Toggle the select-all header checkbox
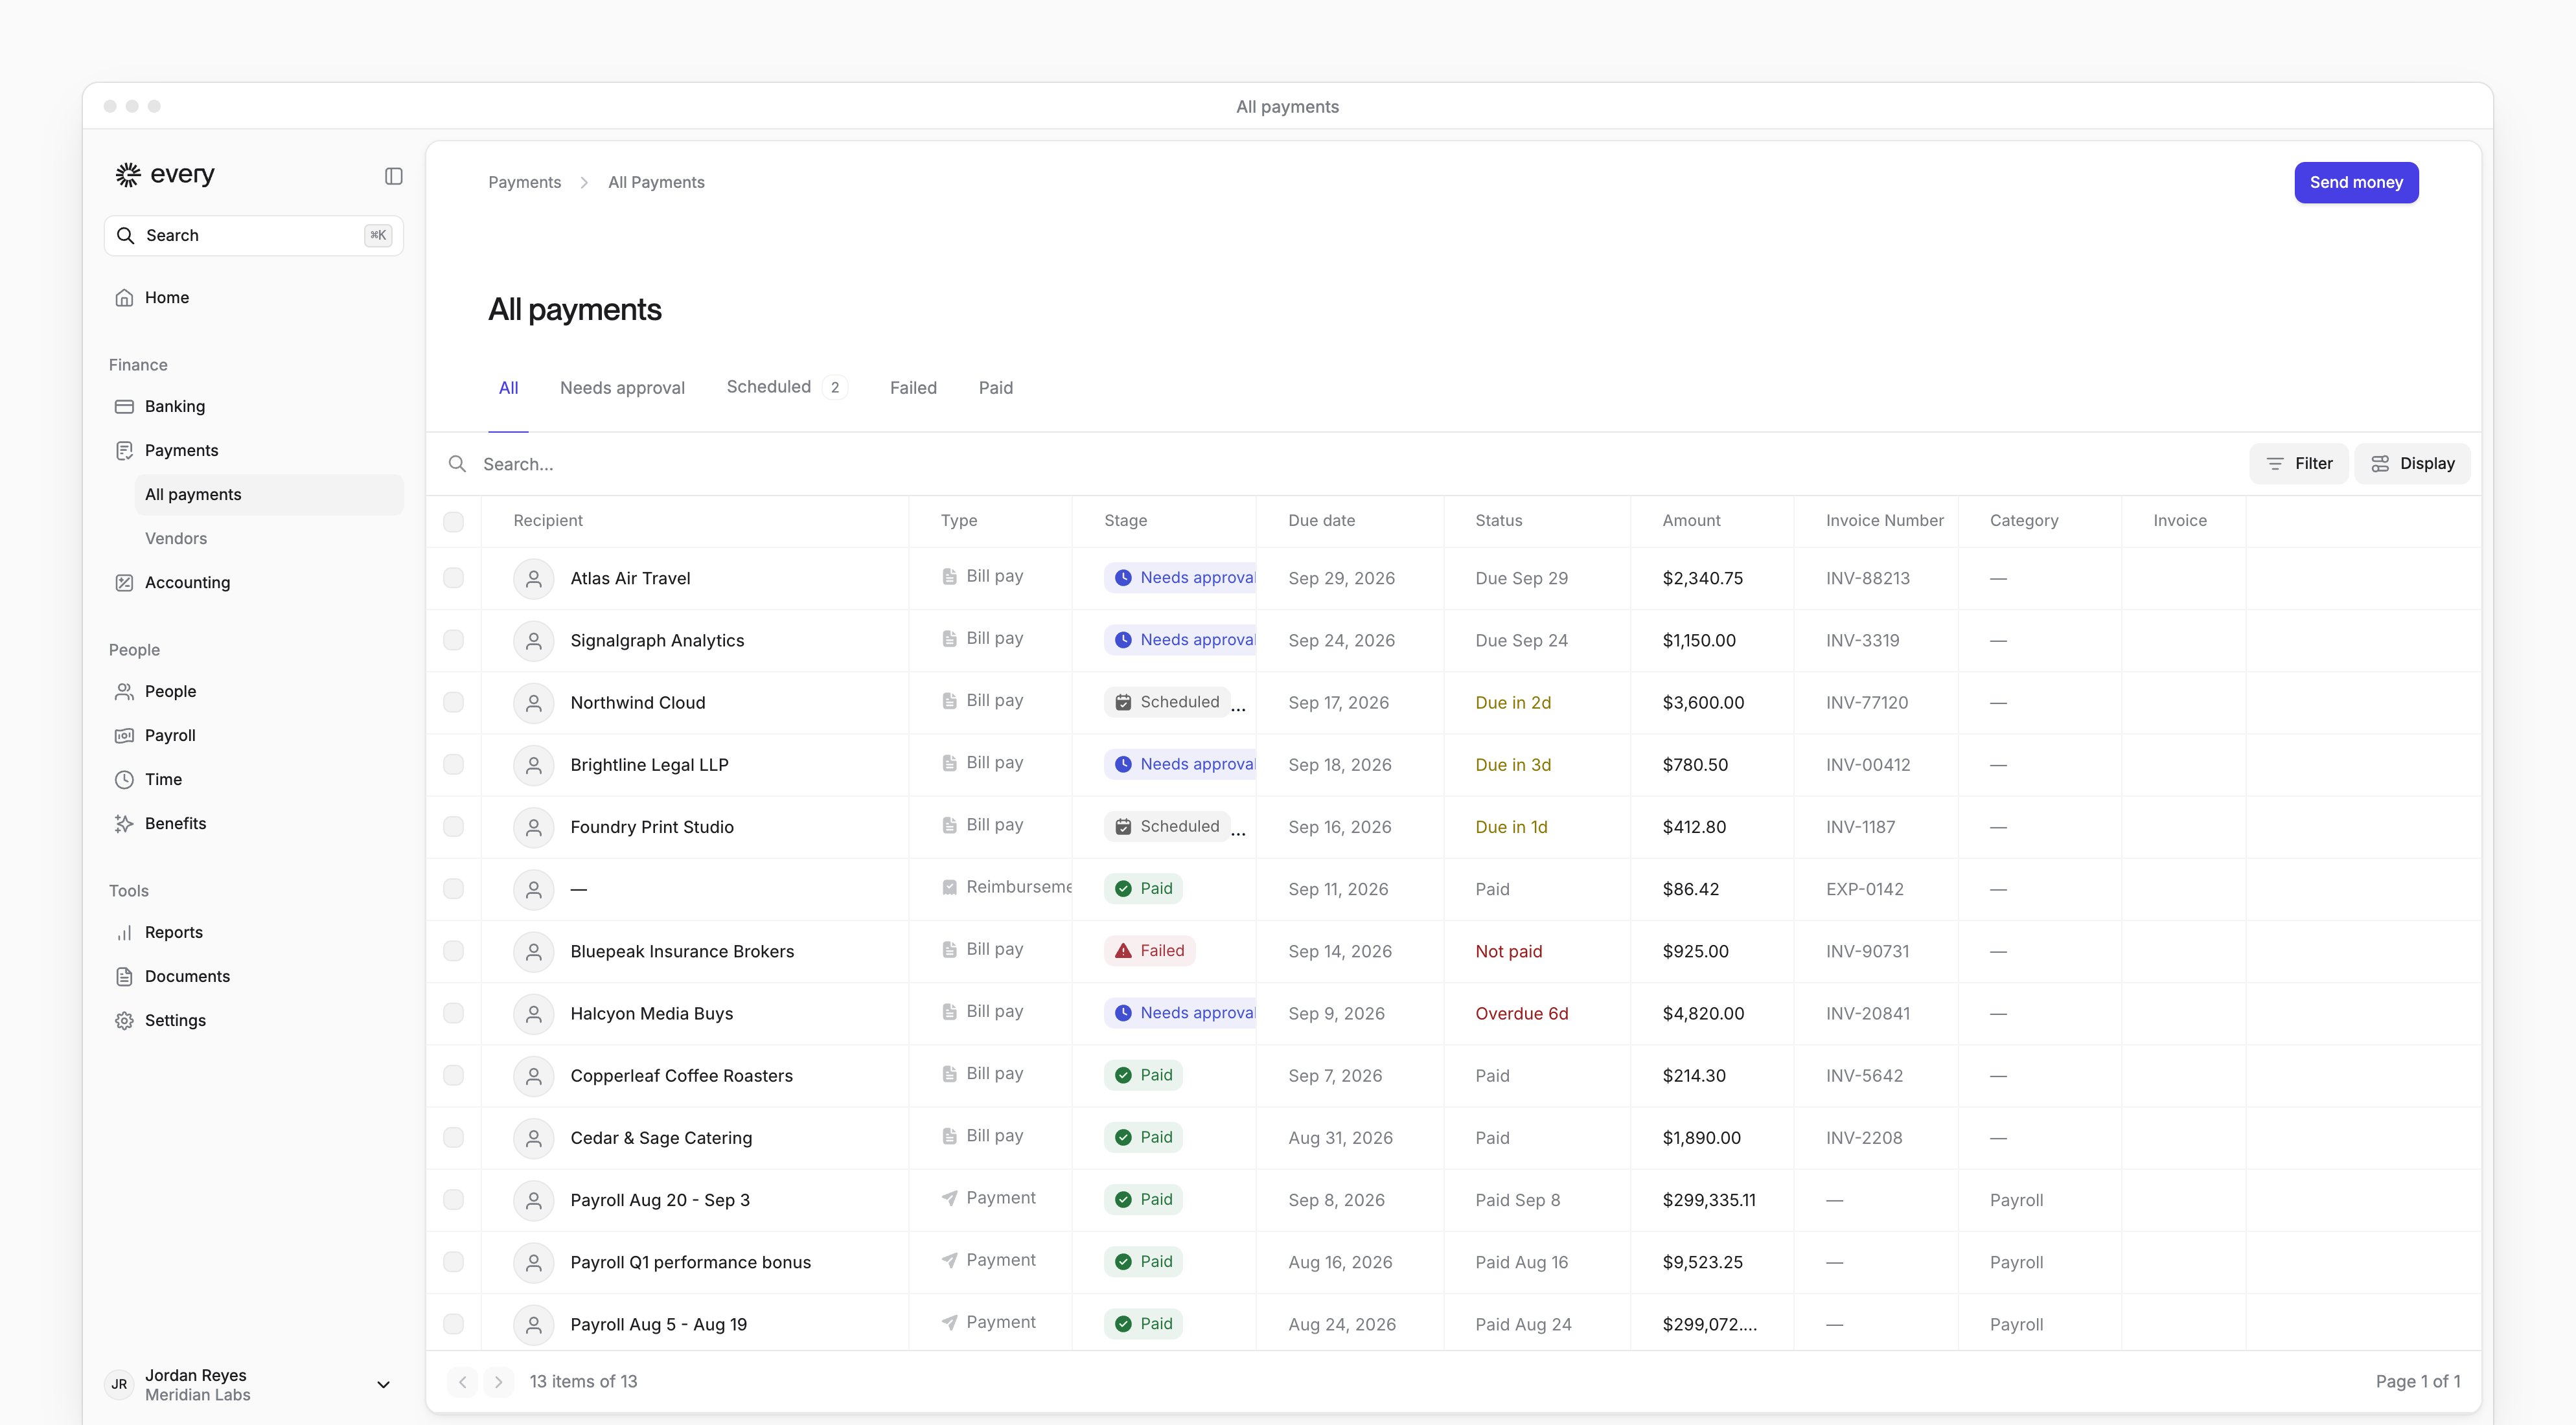The image size is (2576, 1425). point(453,522)
